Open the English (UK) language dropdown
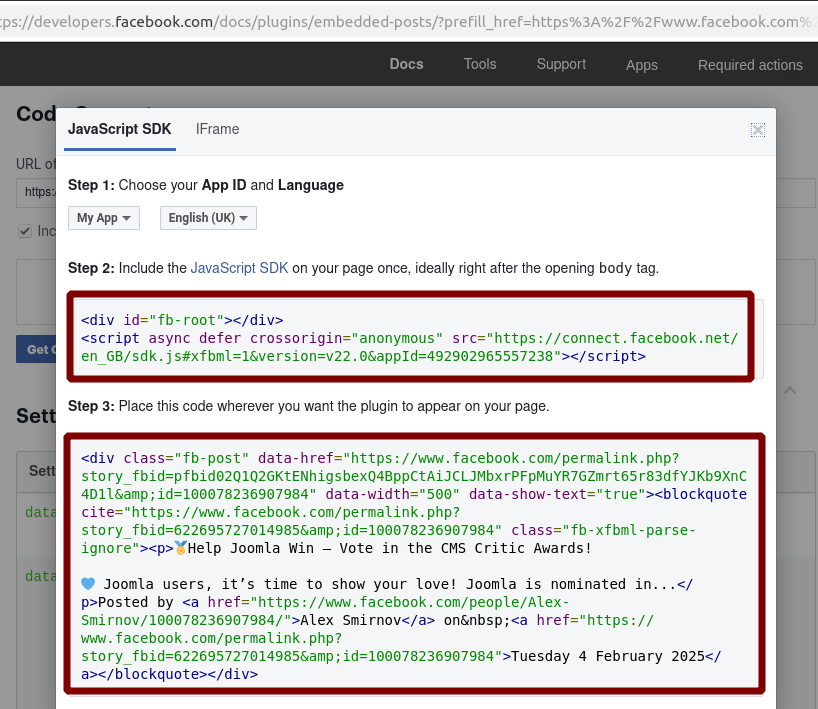This screenshot has height=709, width=818. [208, 218]
